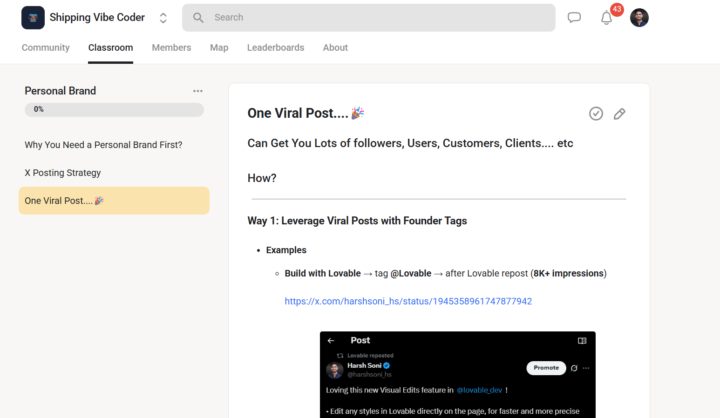Viewport: 720px width, 418px height.
Task: Click Harsh Soni's avatar in the post
Action: tap(335, 369)
